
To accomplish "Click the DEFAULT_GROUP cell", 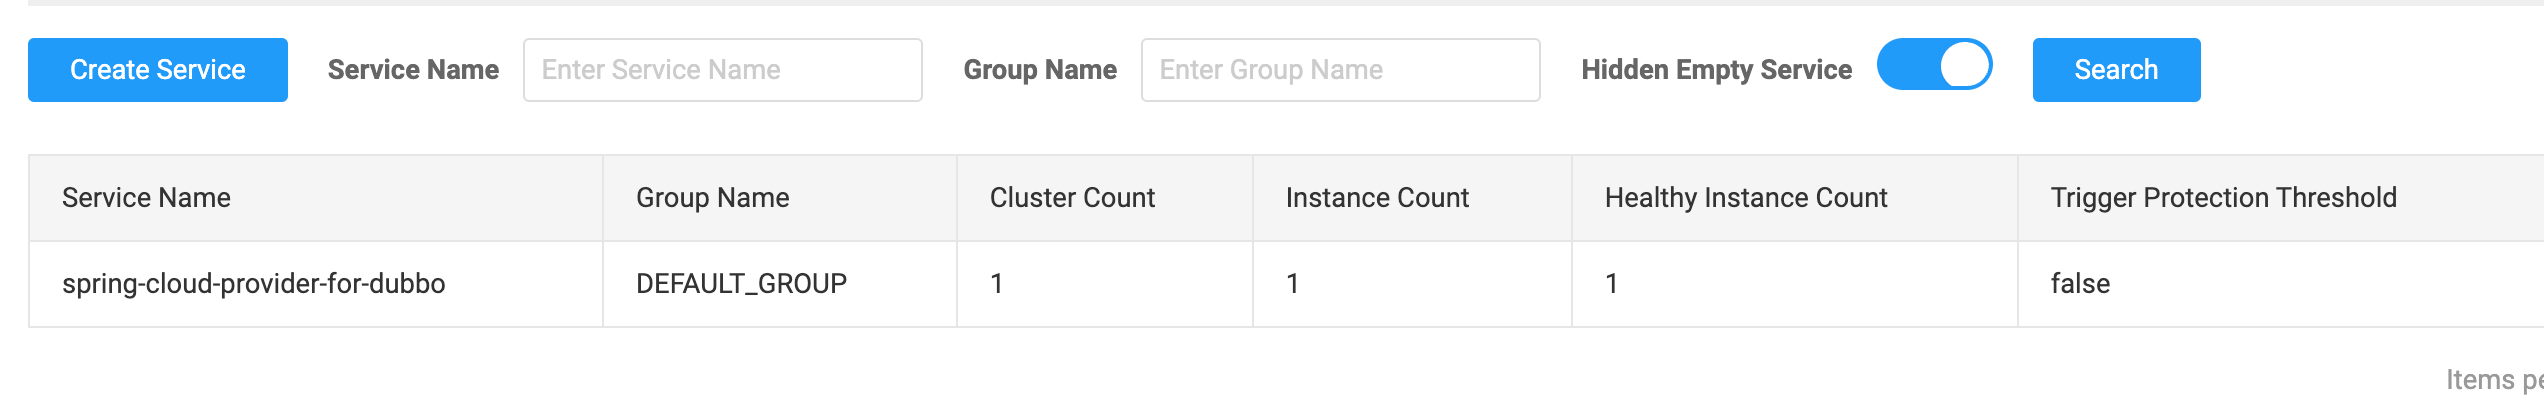I will 780,284.
